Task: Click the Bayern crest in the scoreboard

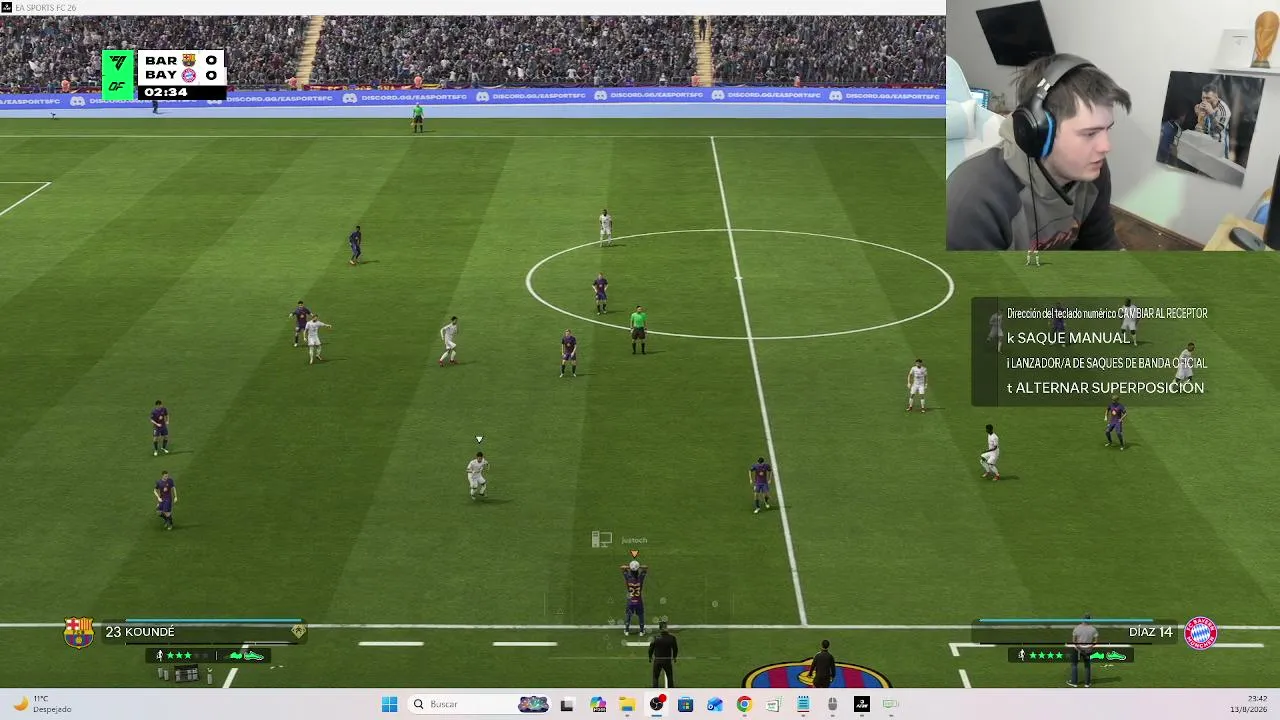Action: (189, 75)
